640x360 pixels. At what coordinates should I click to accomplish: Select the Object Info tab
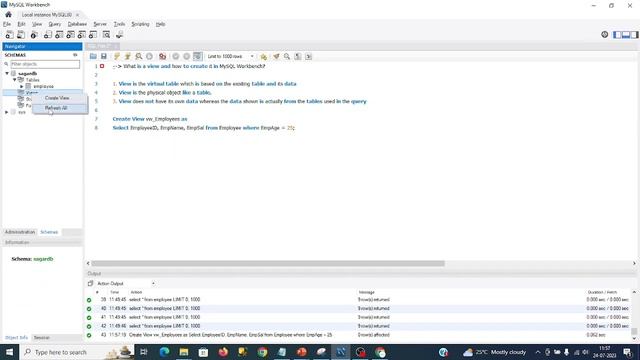coord(16,338)
